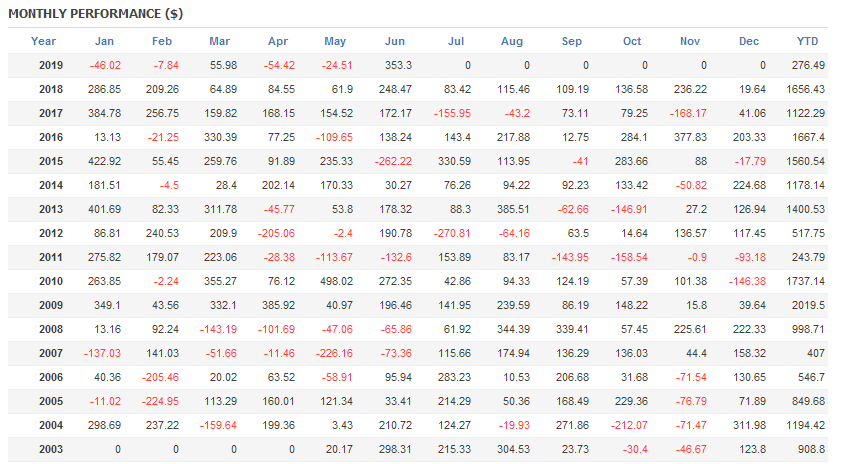Select the May 2010 value 498.02
This screenshot has width=842, height=464.
tap(335, 281)
